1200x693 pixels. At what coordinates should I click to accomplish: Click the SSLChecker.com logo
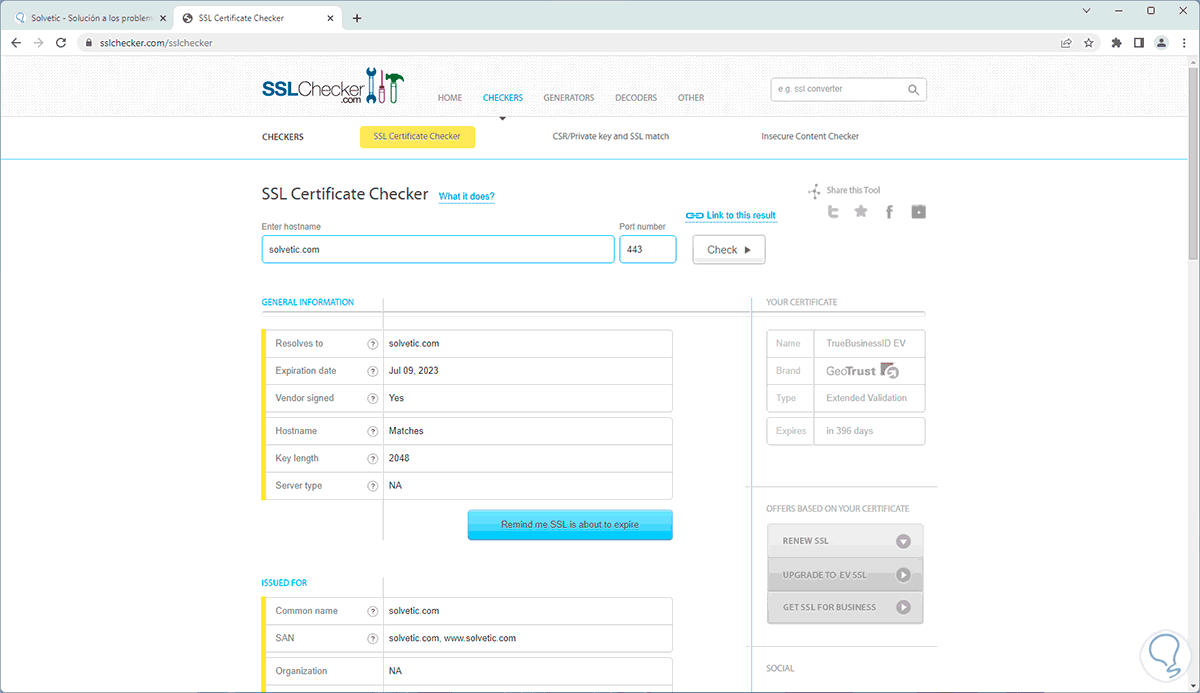point(332,86)
